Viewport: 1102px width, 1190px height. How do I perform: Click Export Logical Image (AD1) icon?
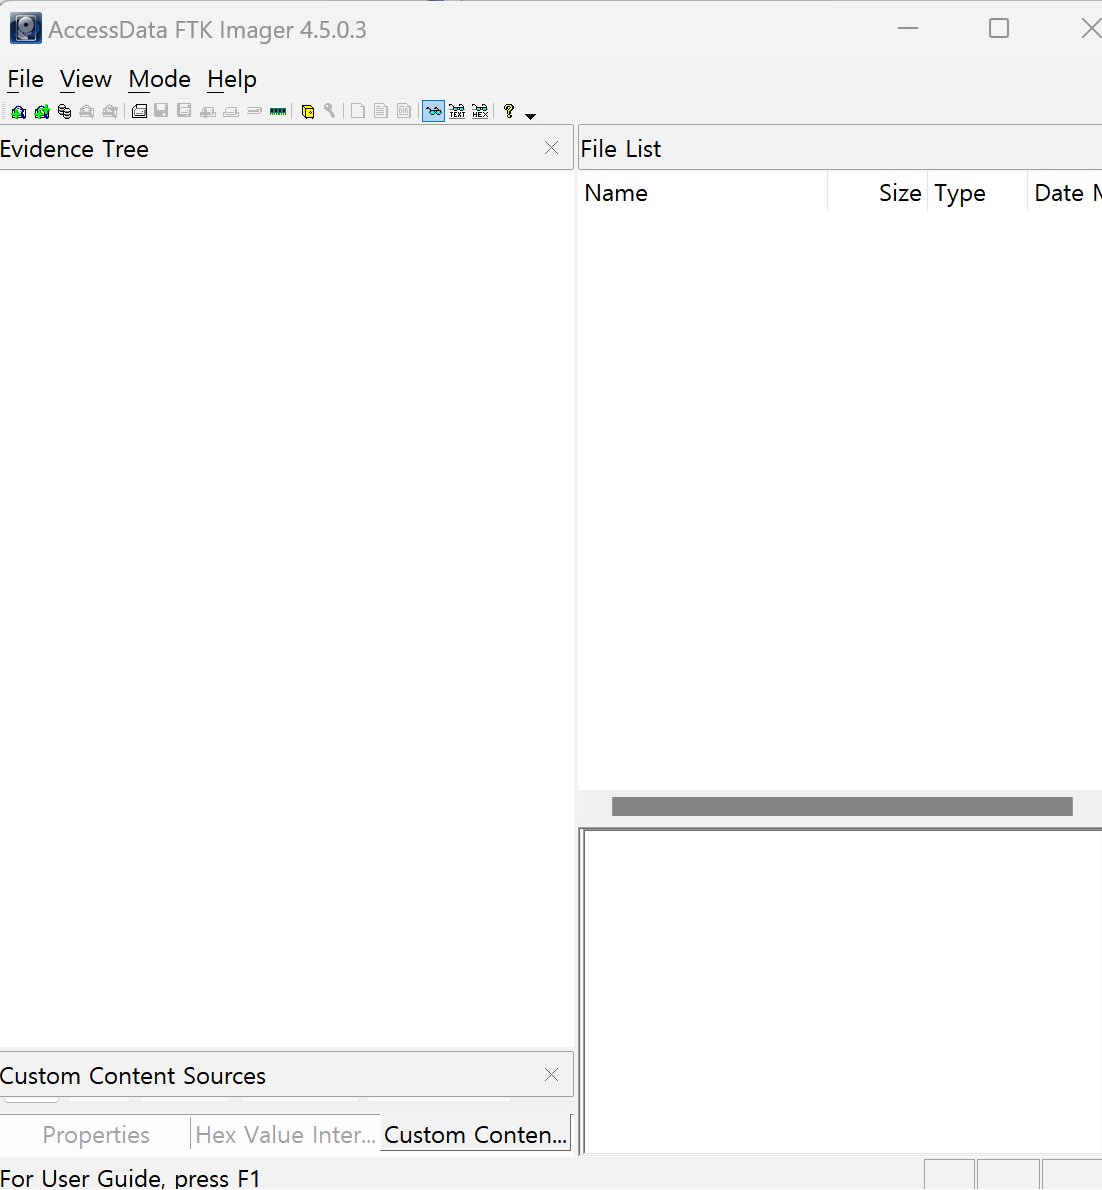pyautogui.click(x=184, y=112)
